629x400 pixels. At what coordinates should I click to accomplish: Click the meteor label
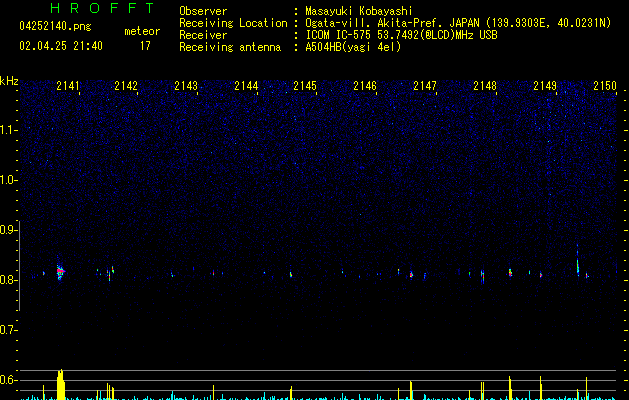click(142, 31)
